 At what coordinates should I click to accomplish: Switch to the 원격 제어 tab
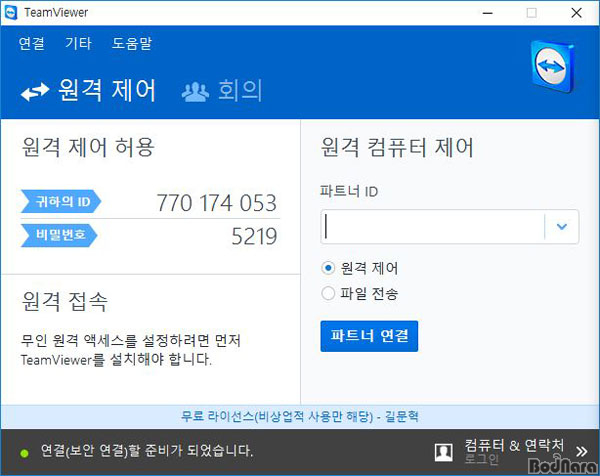[x=89, y=91]
